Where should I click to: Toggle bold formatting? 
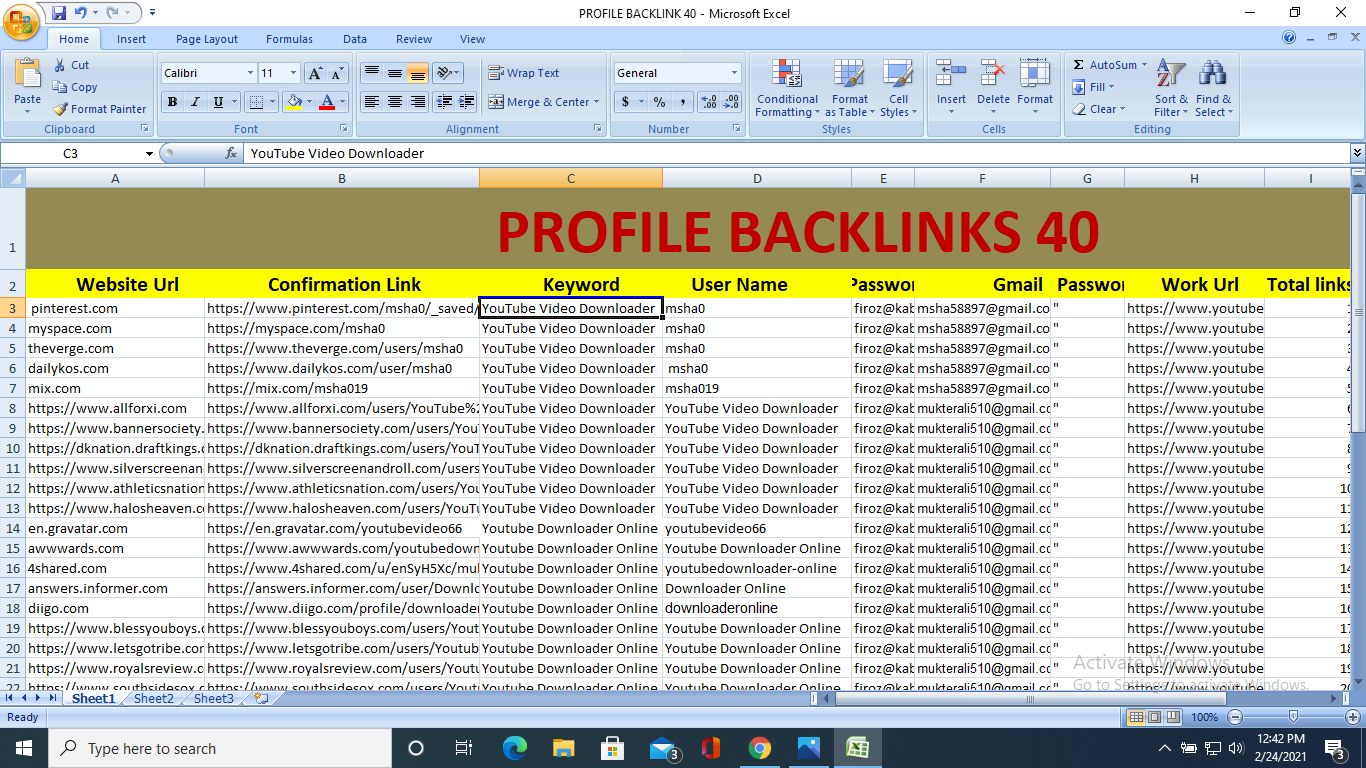pyautogui.click(x=172, y=102)
